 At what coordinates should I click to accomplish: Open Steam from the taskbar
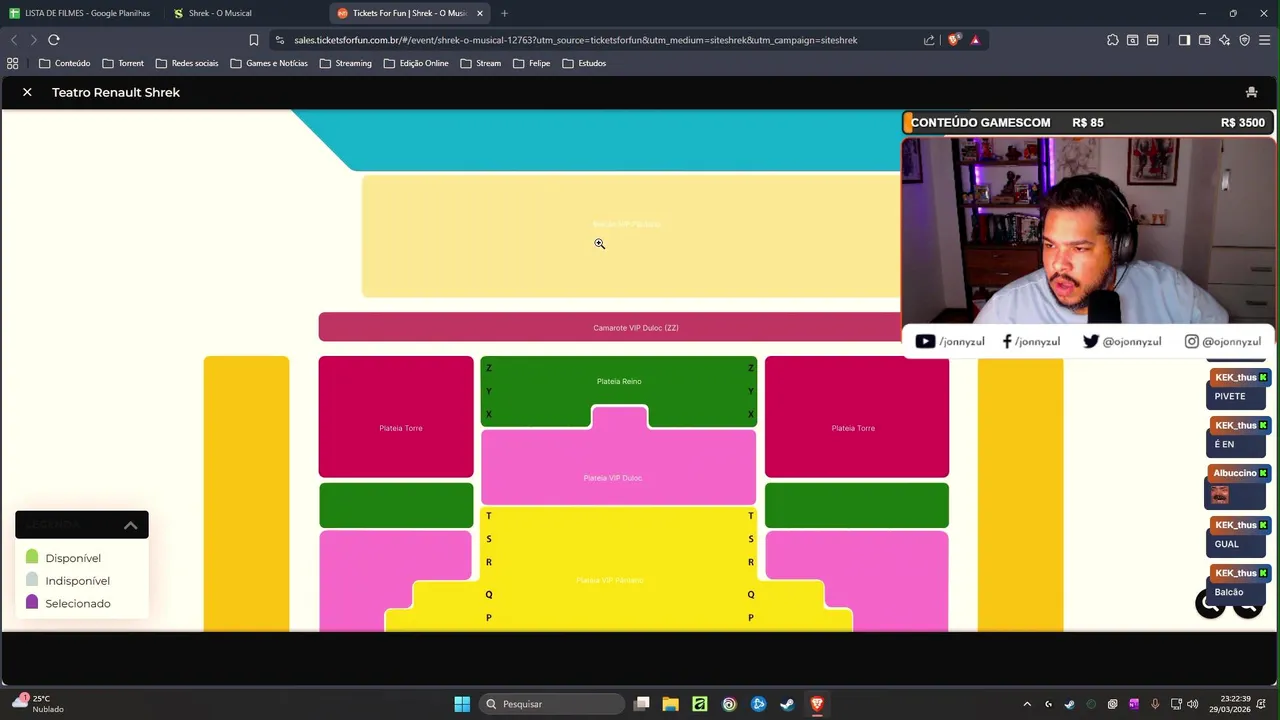coord(787,704)
